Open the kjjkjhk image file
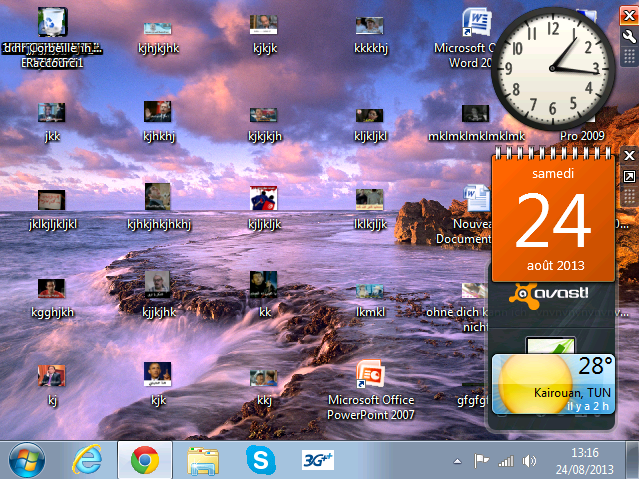Screen dimensions: 639x479 (158, 285)
